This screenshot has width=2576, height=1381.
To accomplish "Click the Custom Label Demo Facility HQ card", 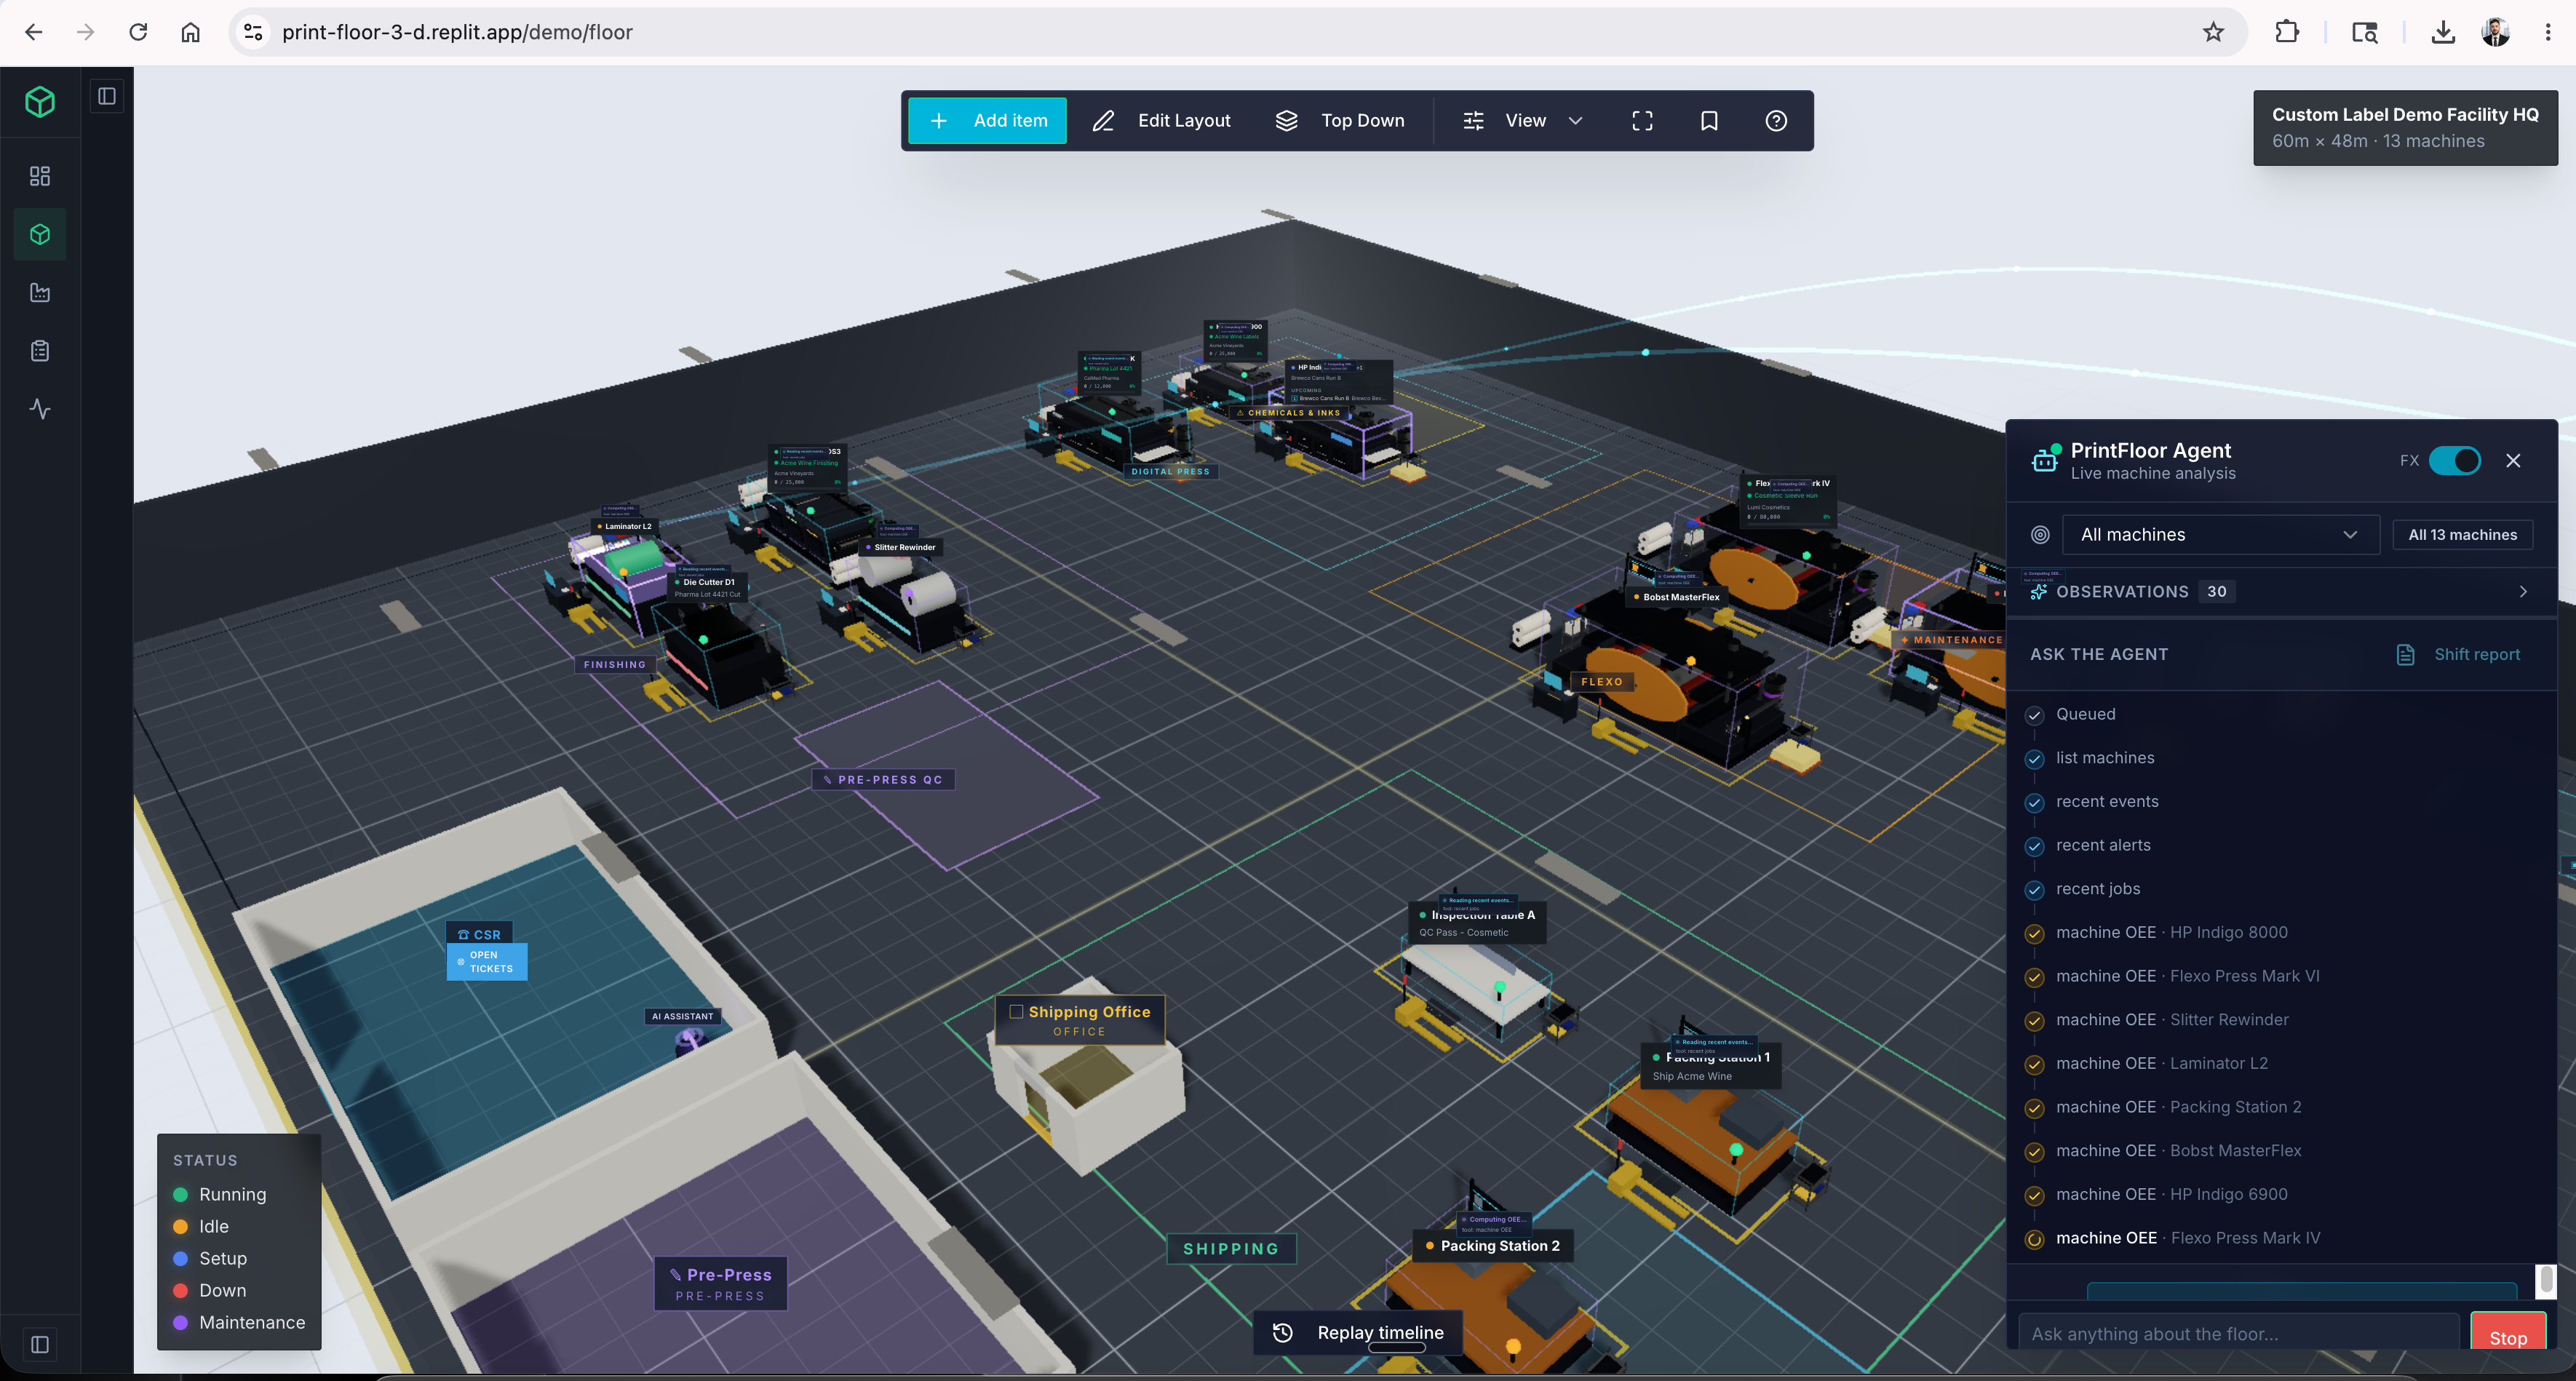I will click(x=2404, y=127).
